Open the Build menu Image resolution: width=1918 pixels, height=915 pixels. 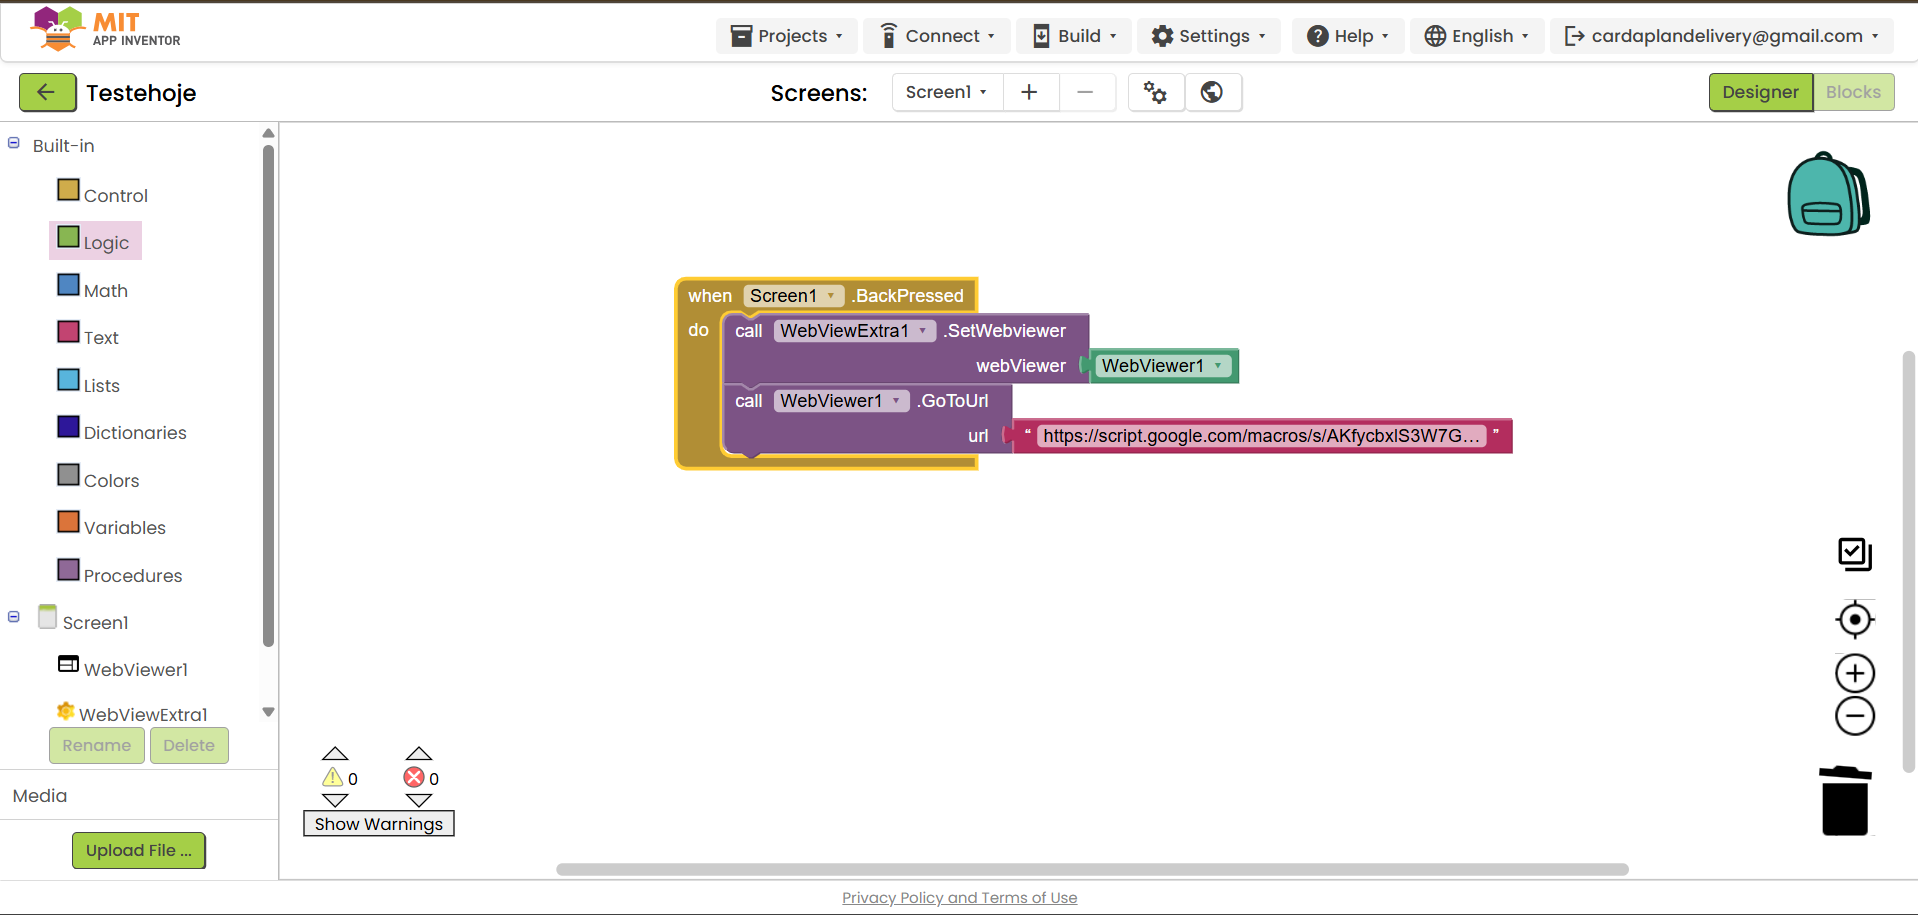pyautogui.click(x=1074, y=36)
